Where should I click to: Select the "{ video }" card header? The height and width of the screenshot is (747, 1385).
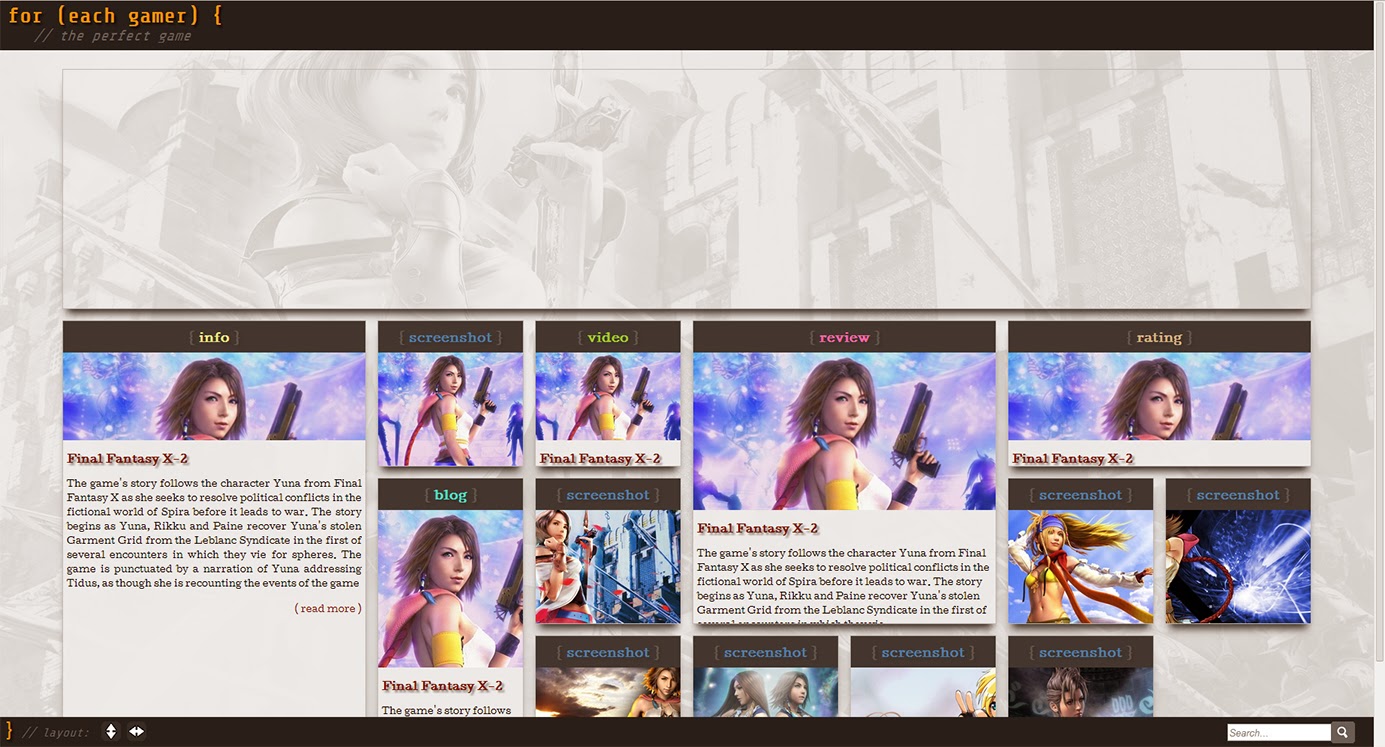tap(608, 337)
